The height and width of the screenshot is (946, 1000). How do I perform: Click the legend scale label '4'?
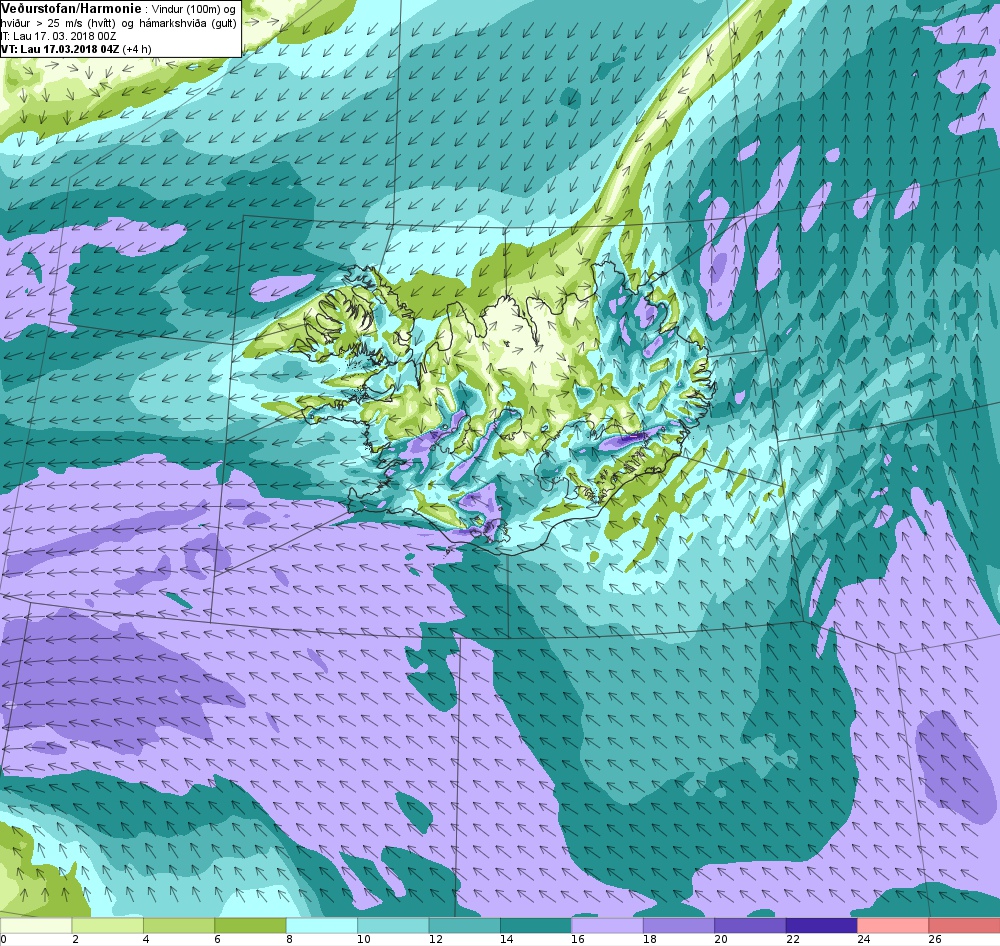click(x=147, y=938)
